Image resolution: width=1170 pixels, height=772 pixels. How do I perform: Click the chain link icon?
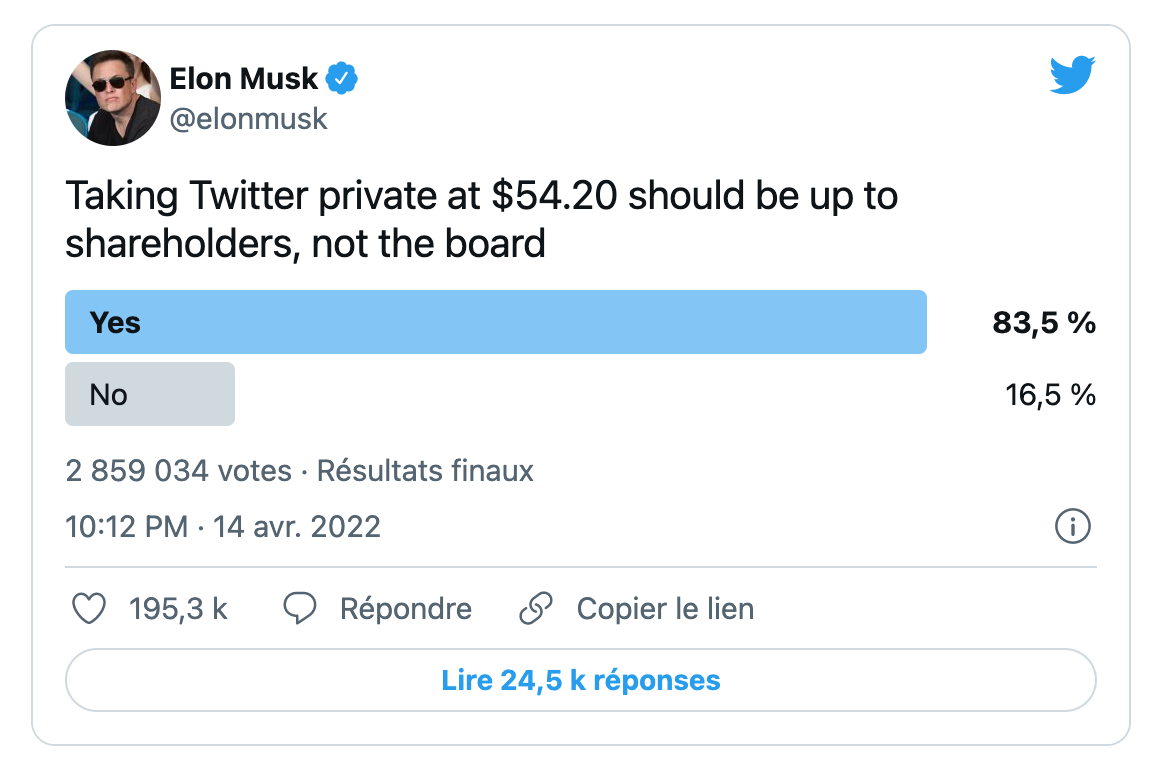pos(536,609)
